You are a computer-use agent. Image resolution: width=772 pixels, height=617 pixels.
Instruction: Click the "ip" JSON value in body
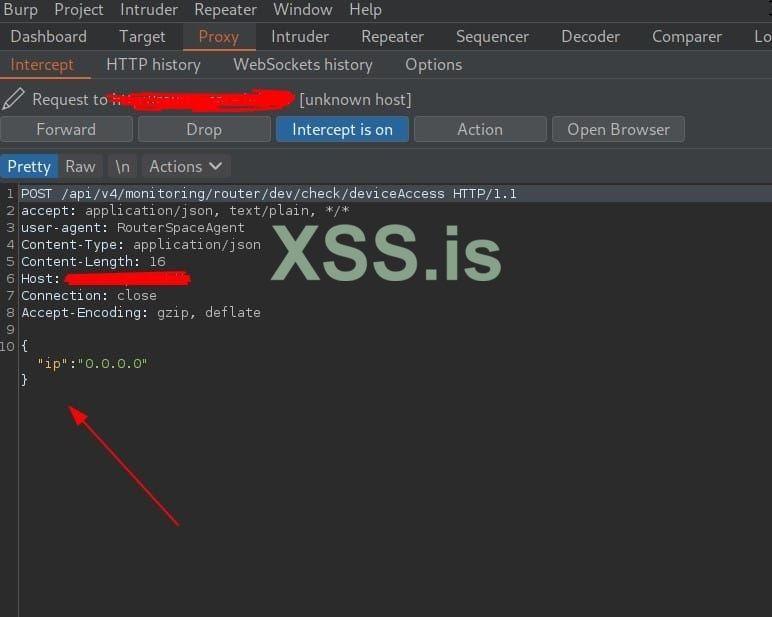(112, 363)
